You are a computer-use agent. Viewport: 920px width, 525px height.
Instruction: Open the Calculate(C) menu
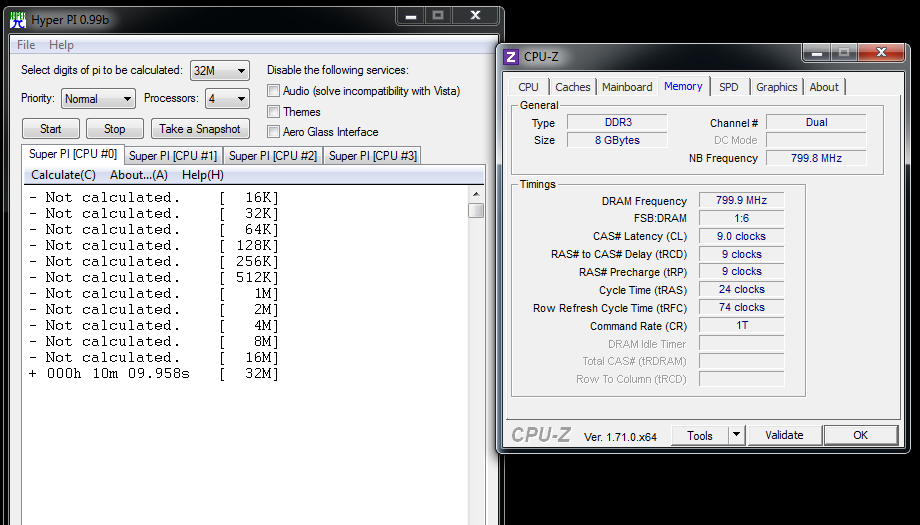coord(63,175)
